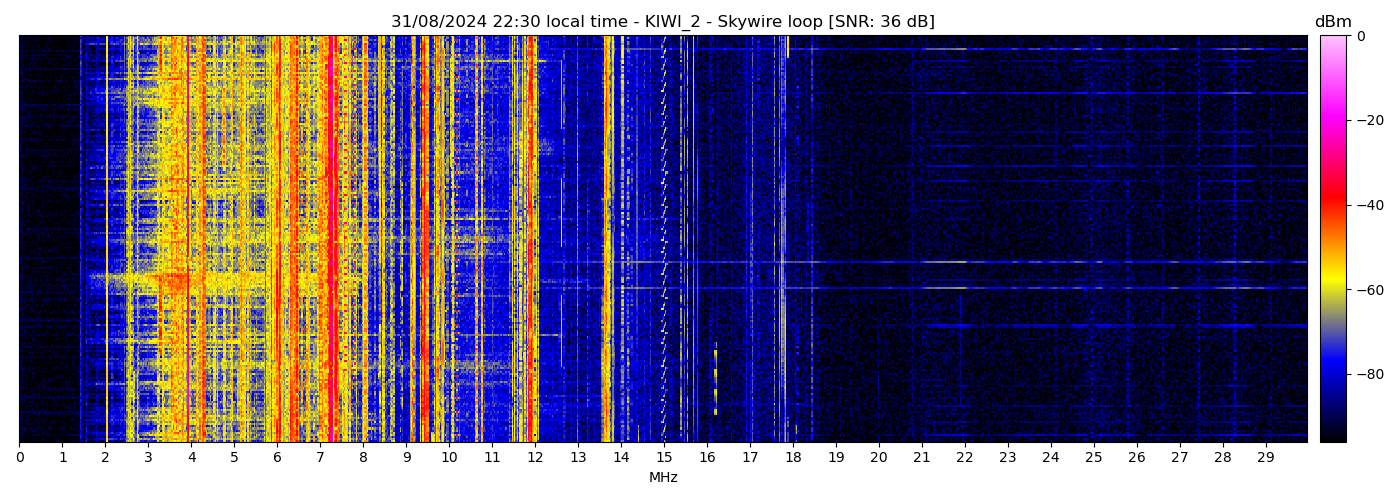Click the 10 MHz x-axis tick label

[x=449, y=458]
